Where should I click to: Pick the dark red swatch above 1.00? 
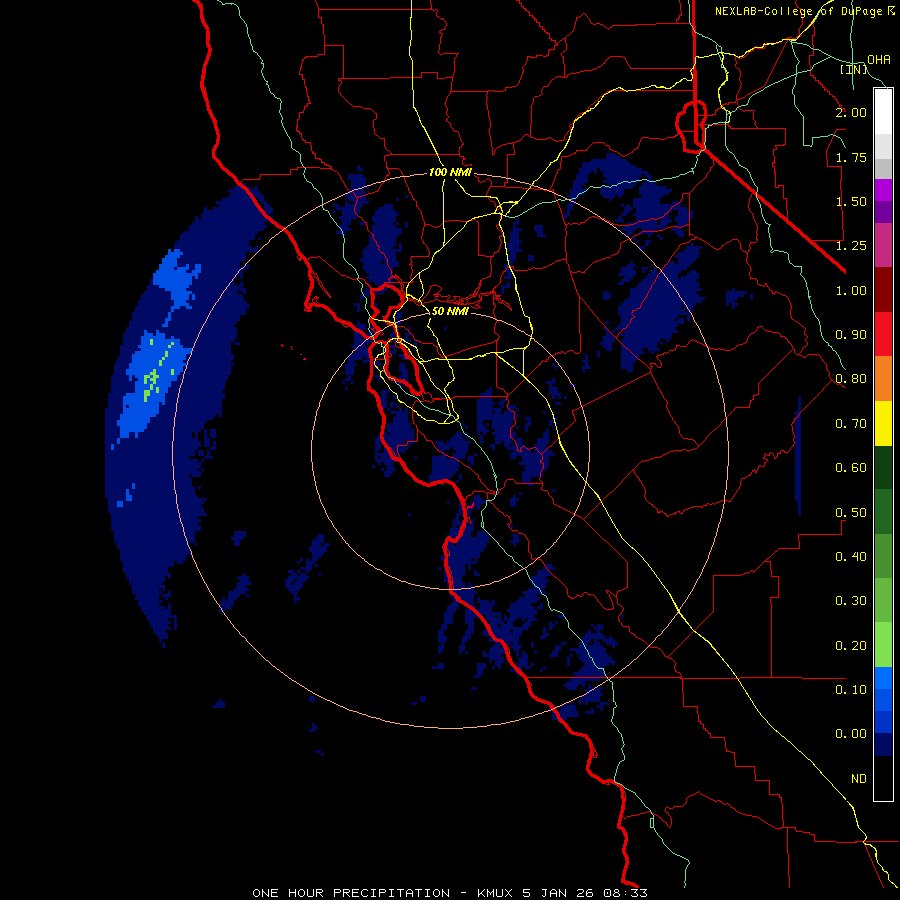tap(883, 290)
